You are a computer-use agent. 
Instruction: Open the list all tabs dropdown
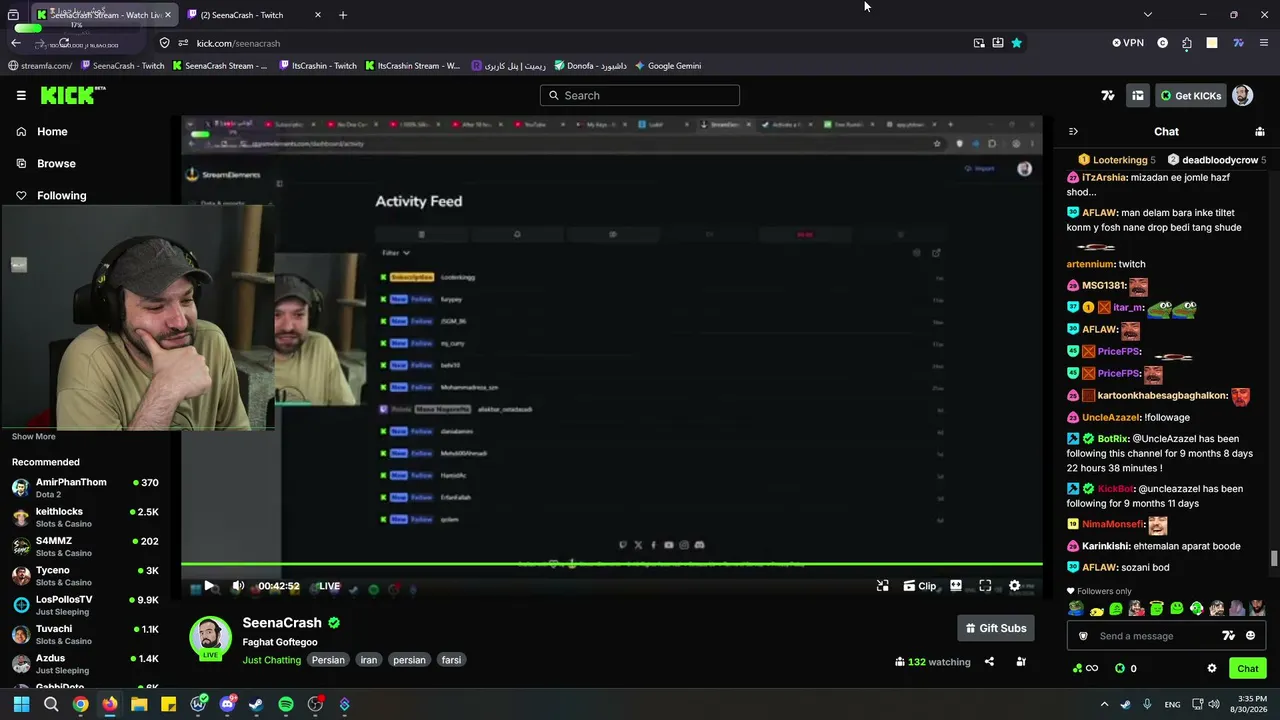(1147, 15)
